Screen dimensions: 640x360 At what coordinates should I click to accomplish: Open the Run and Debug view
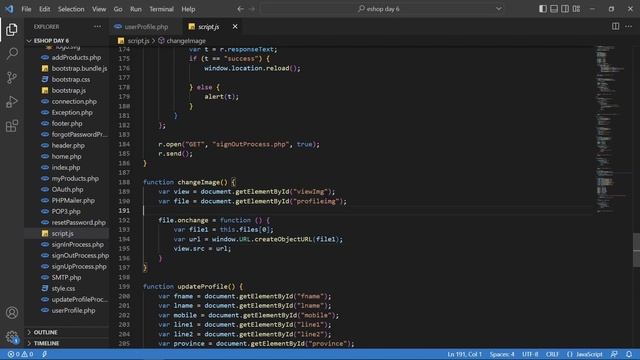(12, 102)
